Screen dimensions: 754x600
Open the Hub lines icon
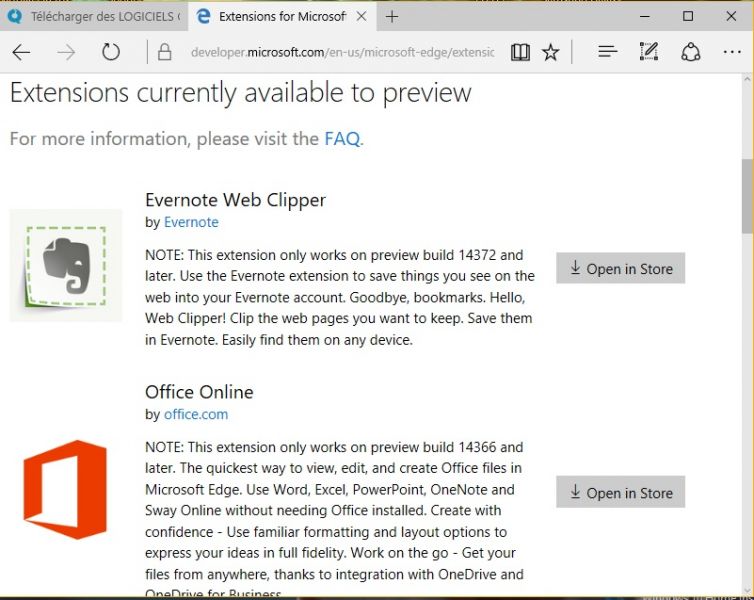point(607,51)
